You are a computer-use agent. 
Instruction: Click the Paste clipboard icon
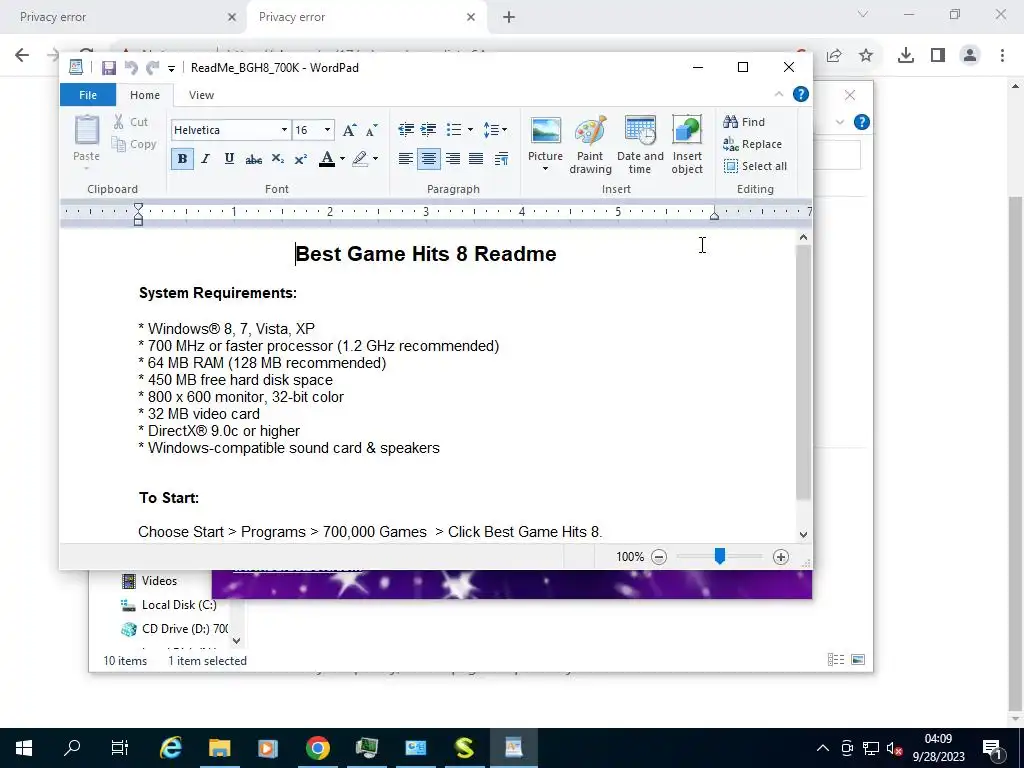pos(86,131)
